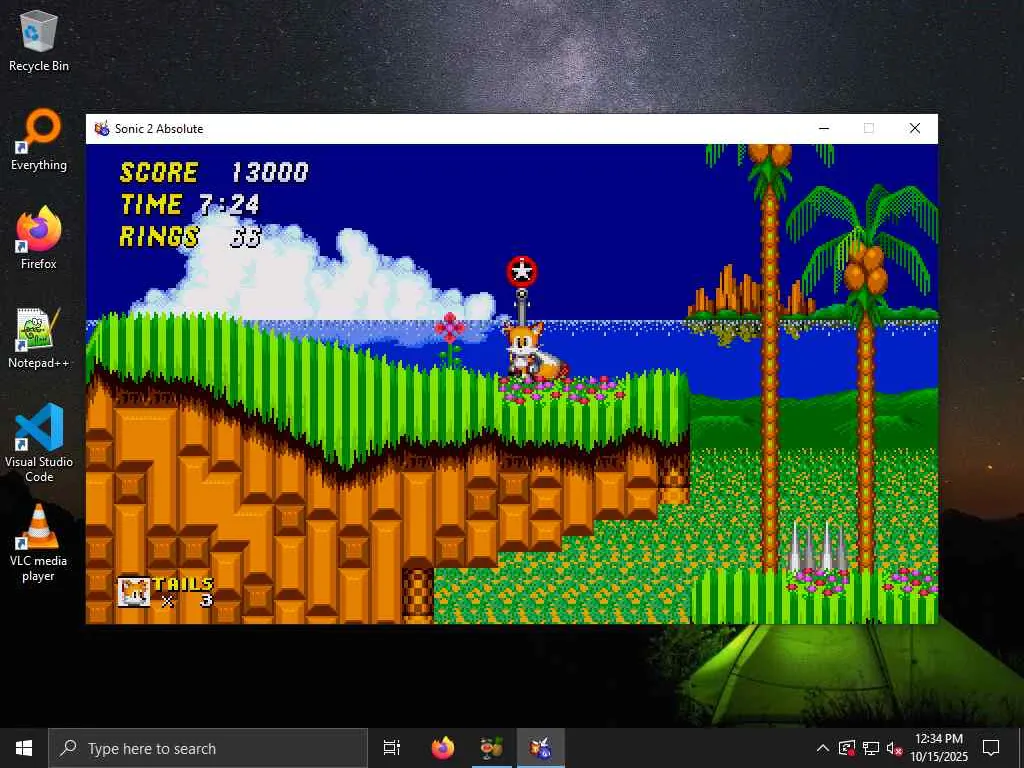Click the Sonic 2 Absolute title bar icon
This screenshot has width=1024, height=768.
coord(102,129)
